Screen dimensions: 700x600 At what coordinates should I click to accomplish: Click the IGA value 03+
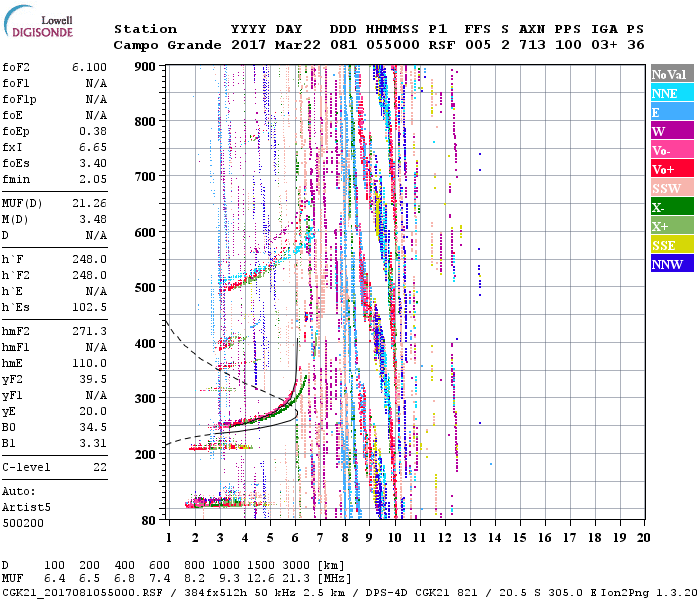point(604,45)
